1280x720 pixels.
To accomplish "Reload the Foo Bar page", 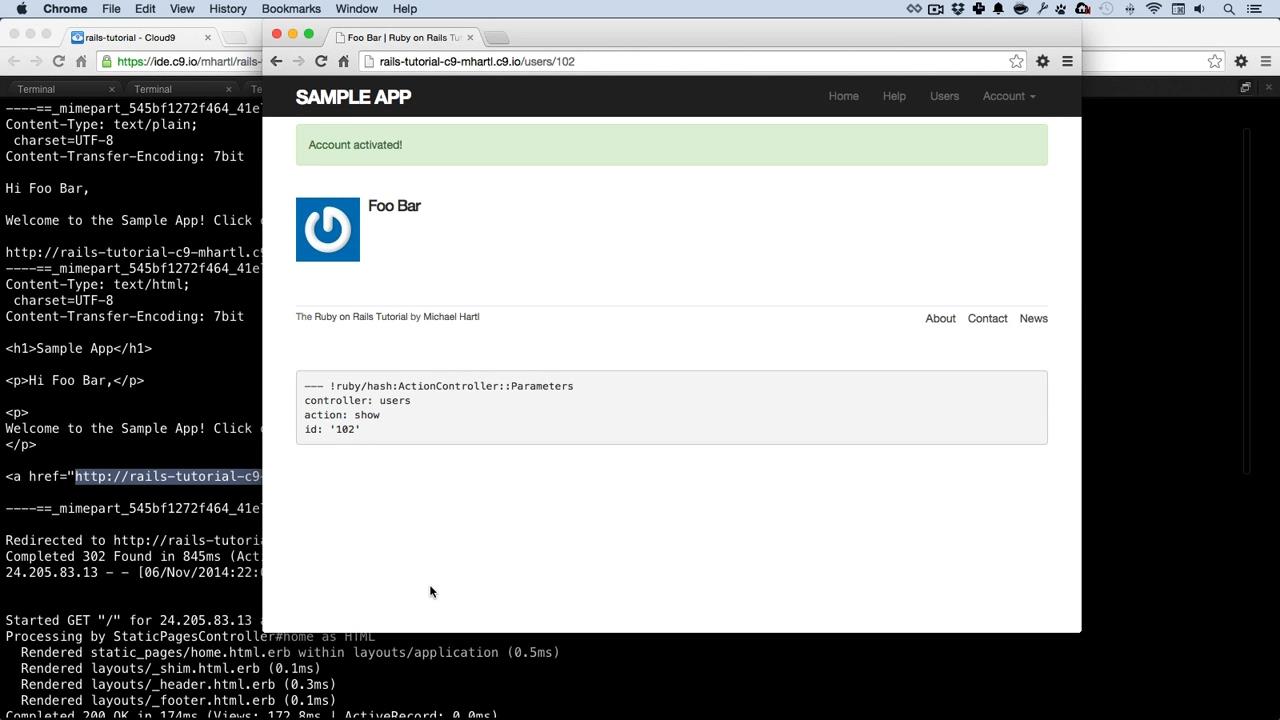I will pyautogui.click(x=321, y=61).
